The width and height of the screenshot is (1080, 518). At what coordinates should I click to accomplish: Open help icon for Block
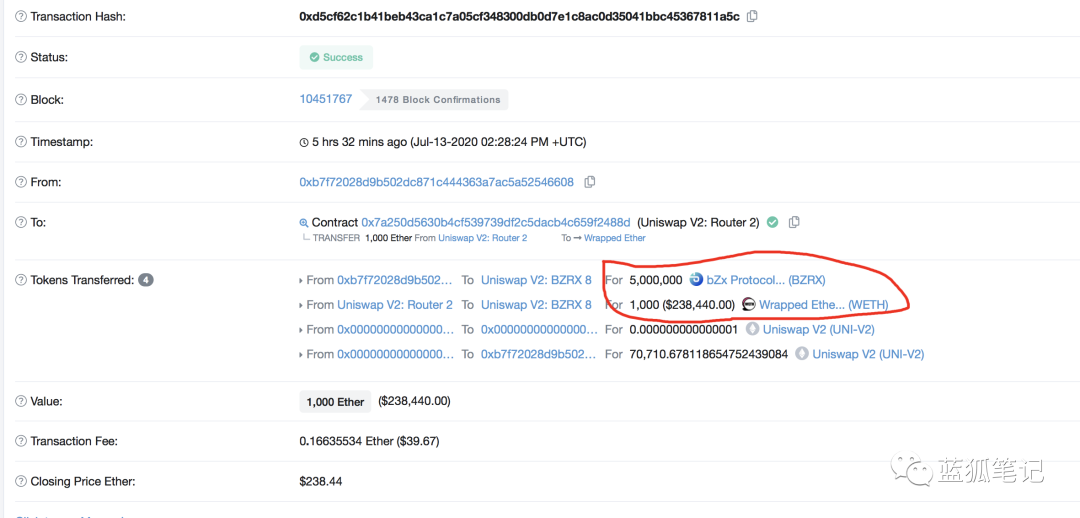coord(21,100)
